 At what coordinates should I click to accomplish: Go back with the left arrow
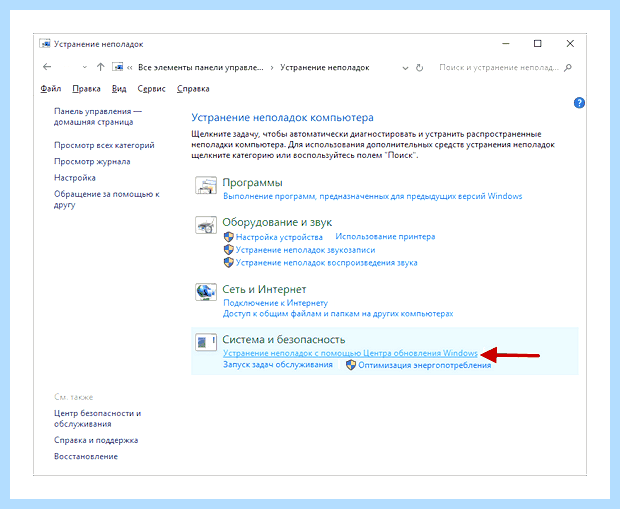(x=47, y=67)
